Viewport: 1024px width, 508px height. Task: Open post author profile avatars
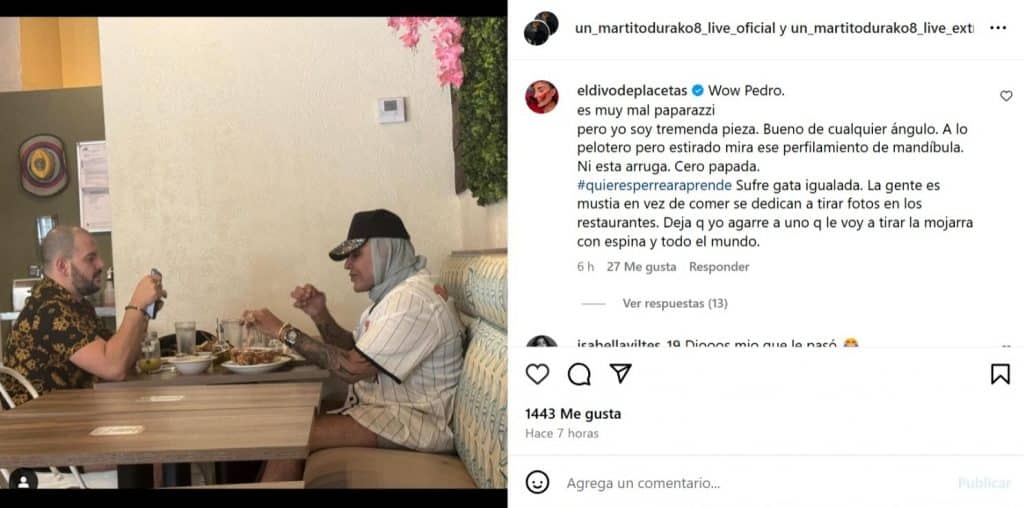541,28
